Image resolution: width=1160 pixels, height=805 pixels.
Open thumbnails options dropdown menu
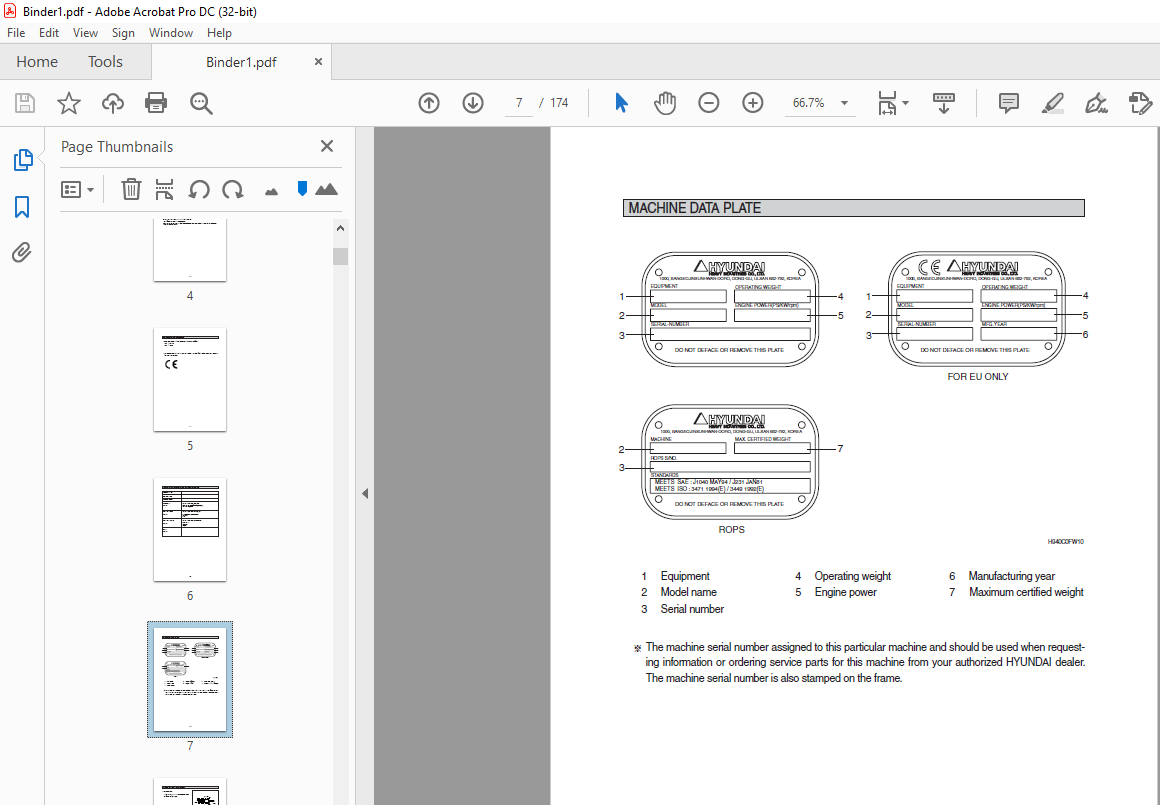point(78,190)
